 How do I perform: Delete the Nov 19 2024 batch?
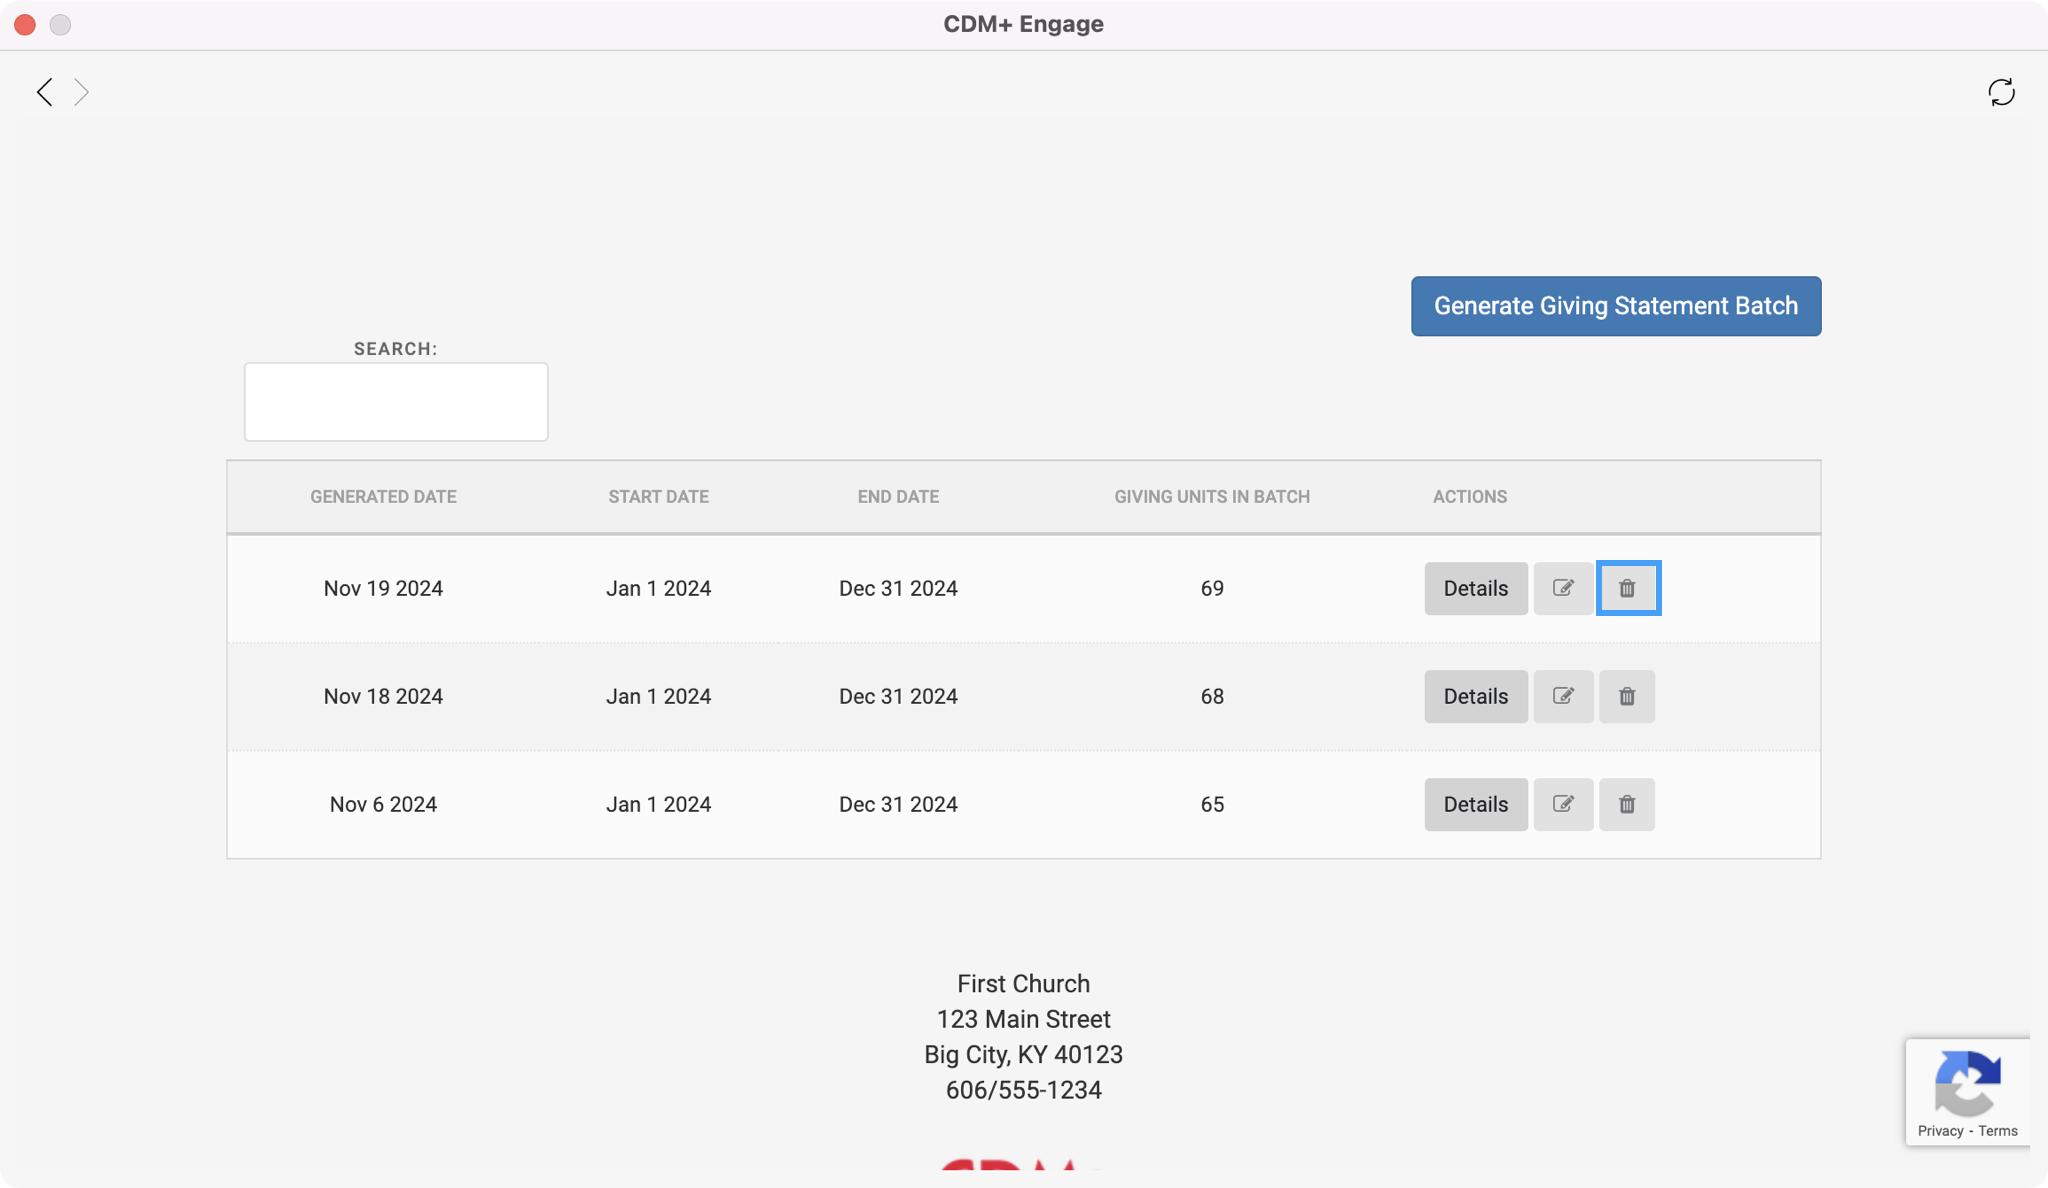pos(1627,588)
